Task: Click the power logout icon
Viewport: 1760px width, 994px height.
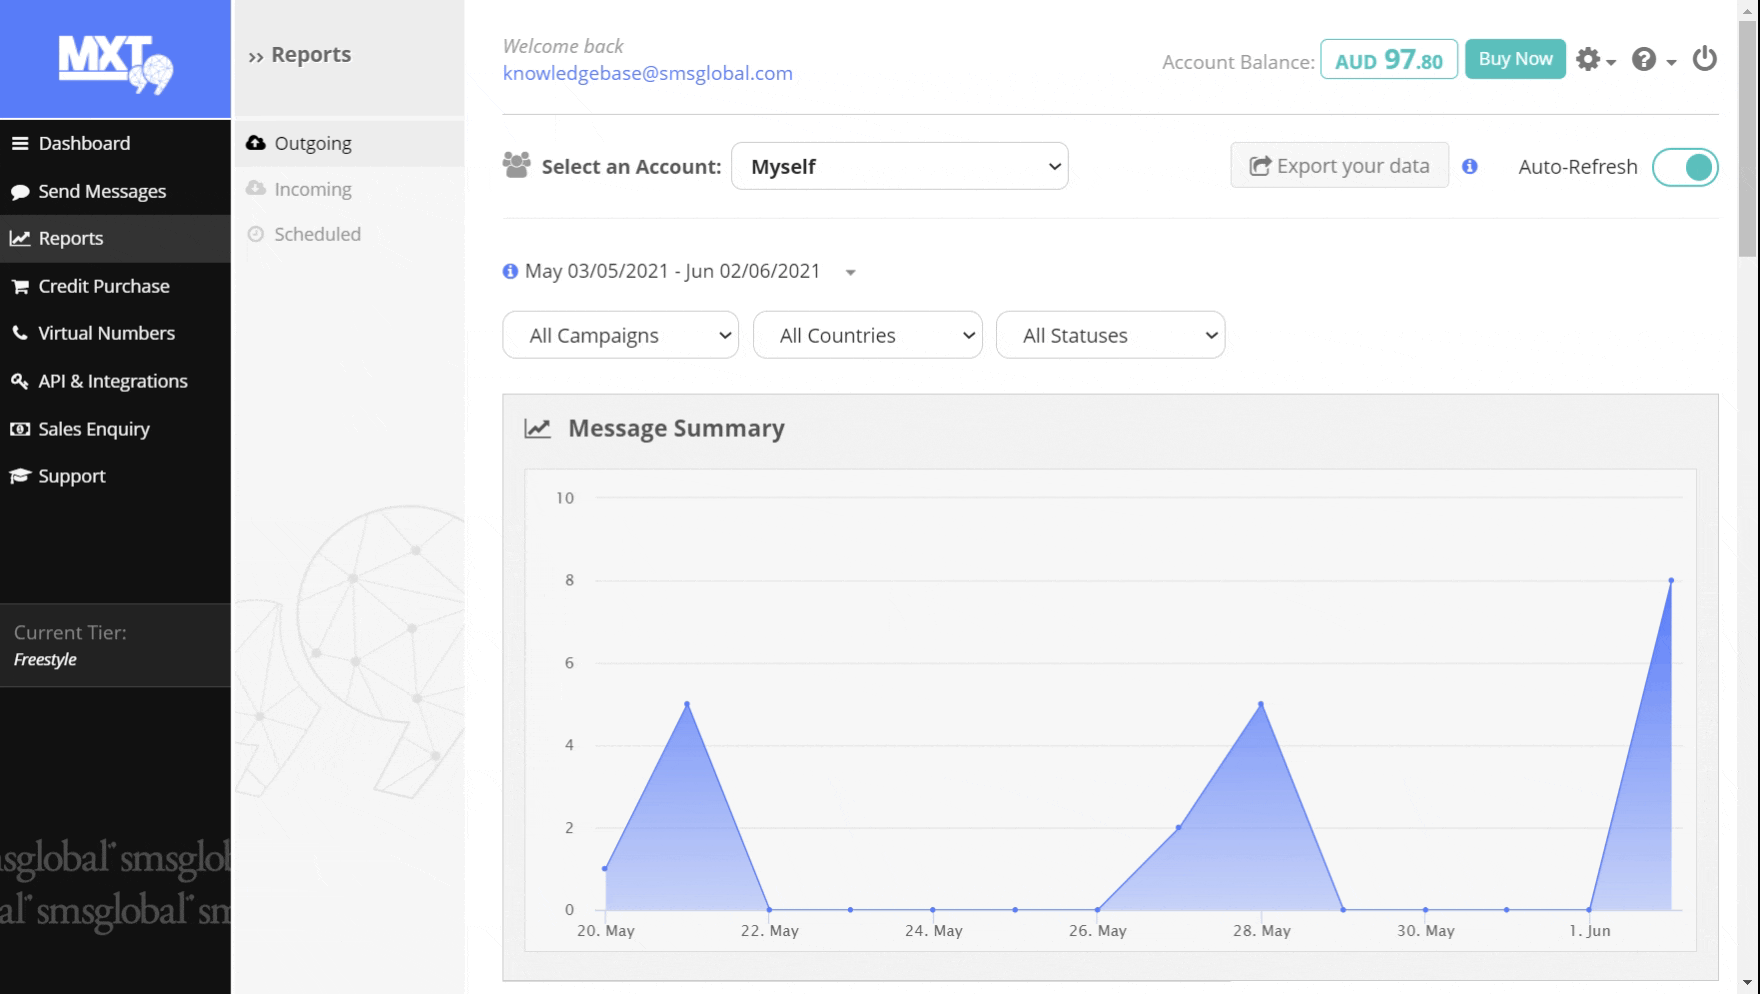Action: pos(1704,59)
